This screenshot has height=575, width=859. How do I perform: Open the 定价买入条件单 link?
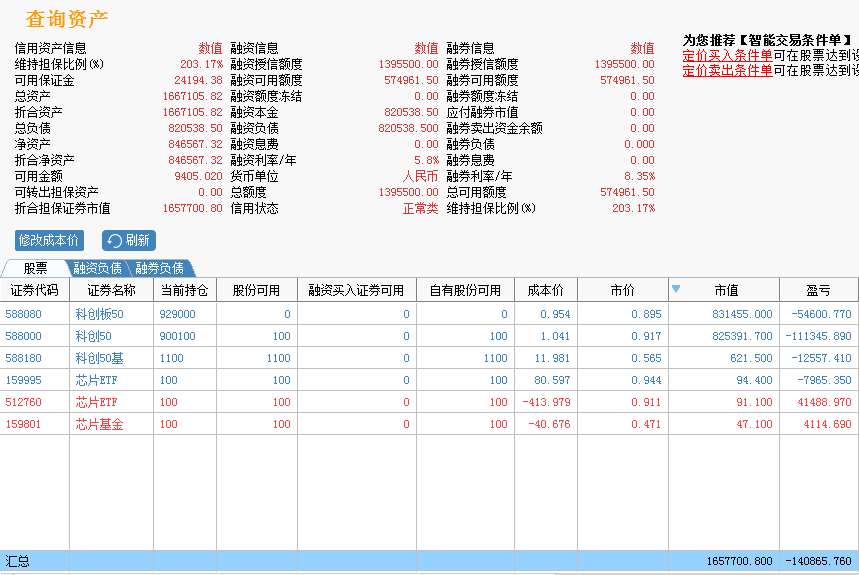click(x=728, y=55)
